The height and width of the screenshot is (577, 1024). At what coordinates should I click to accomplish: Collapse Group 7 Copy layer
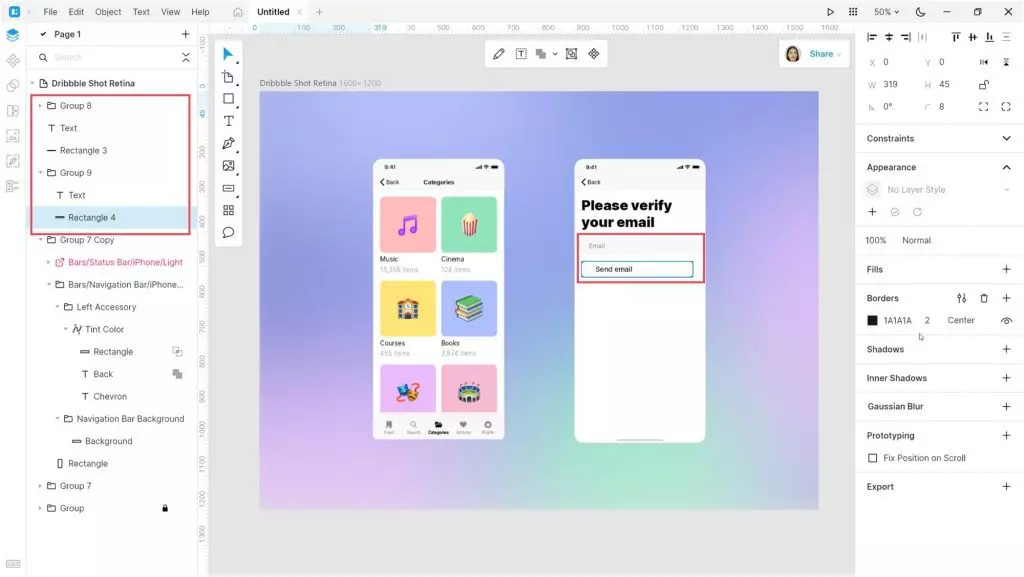tap(40, 240)
